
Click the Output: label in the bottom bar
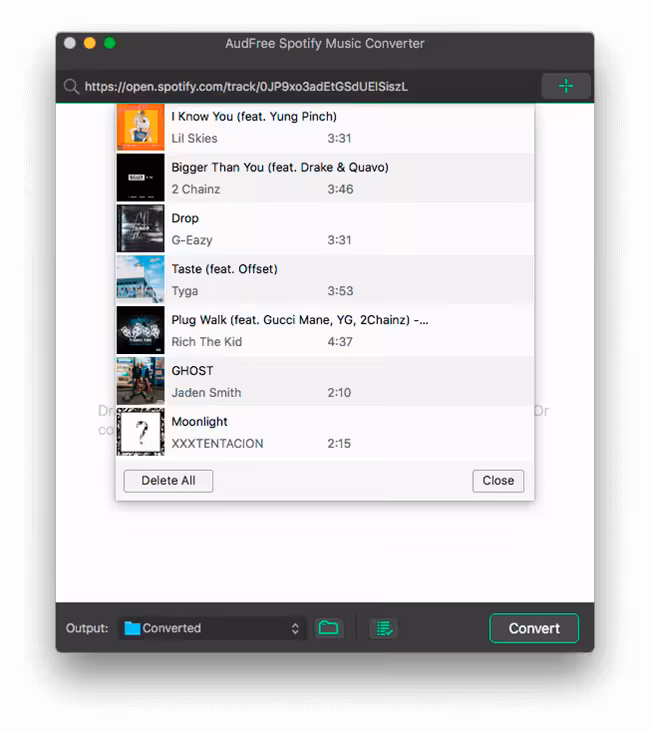[x=87, y=628]
